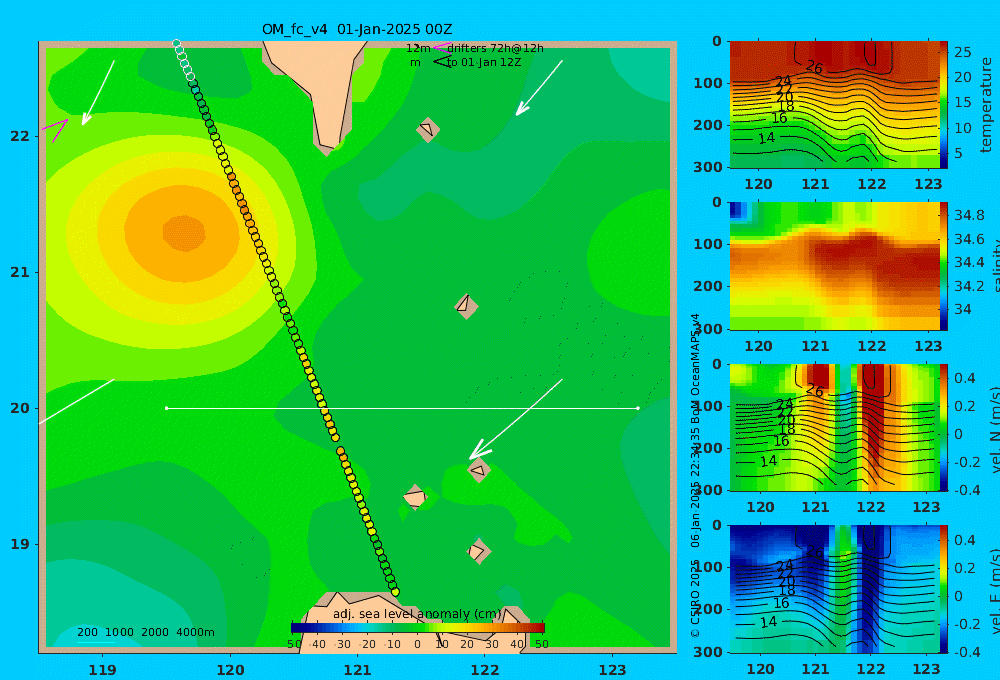The height and width of the screenshot is (680, 1000).
Task: Click the longitude label '121' on the main map
Action: (358, 670)
